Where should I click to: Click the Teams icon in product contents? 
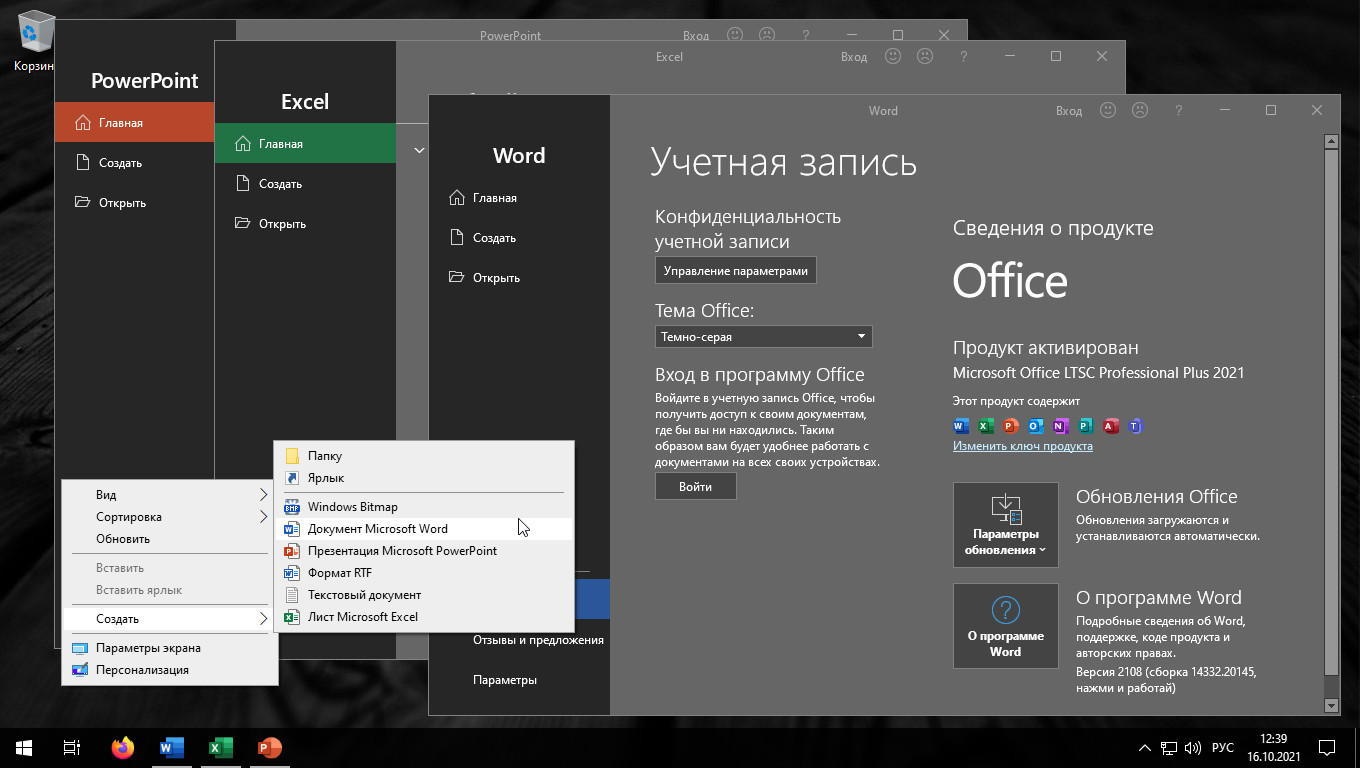[1135, 426]
